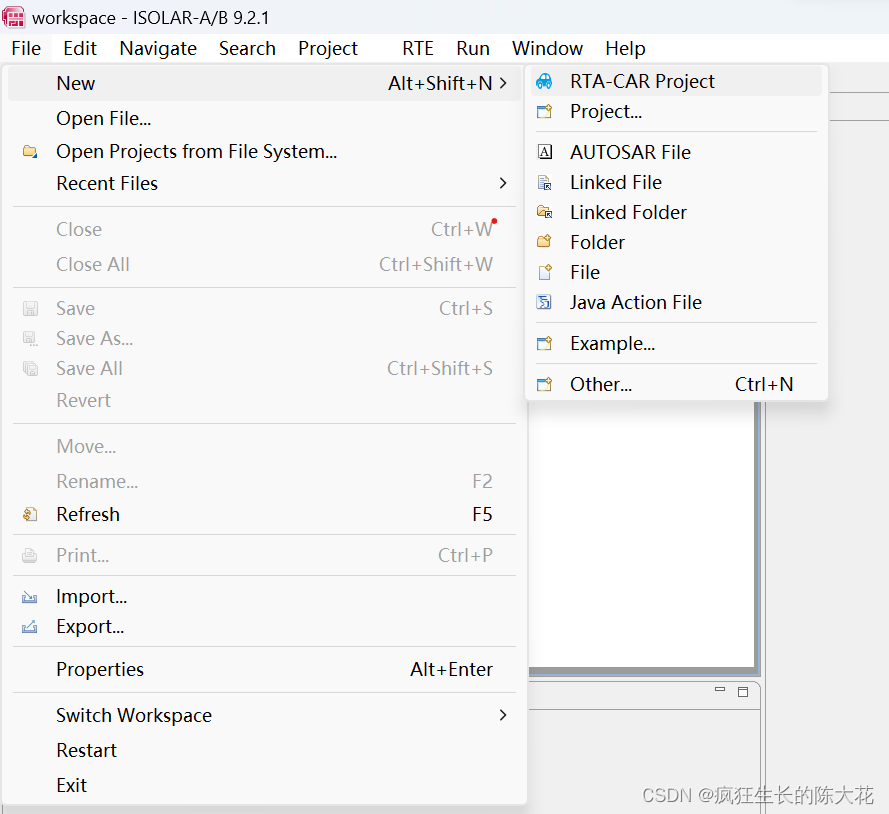Create a new Linked File
889x814 pixels.
coord(615,182)
